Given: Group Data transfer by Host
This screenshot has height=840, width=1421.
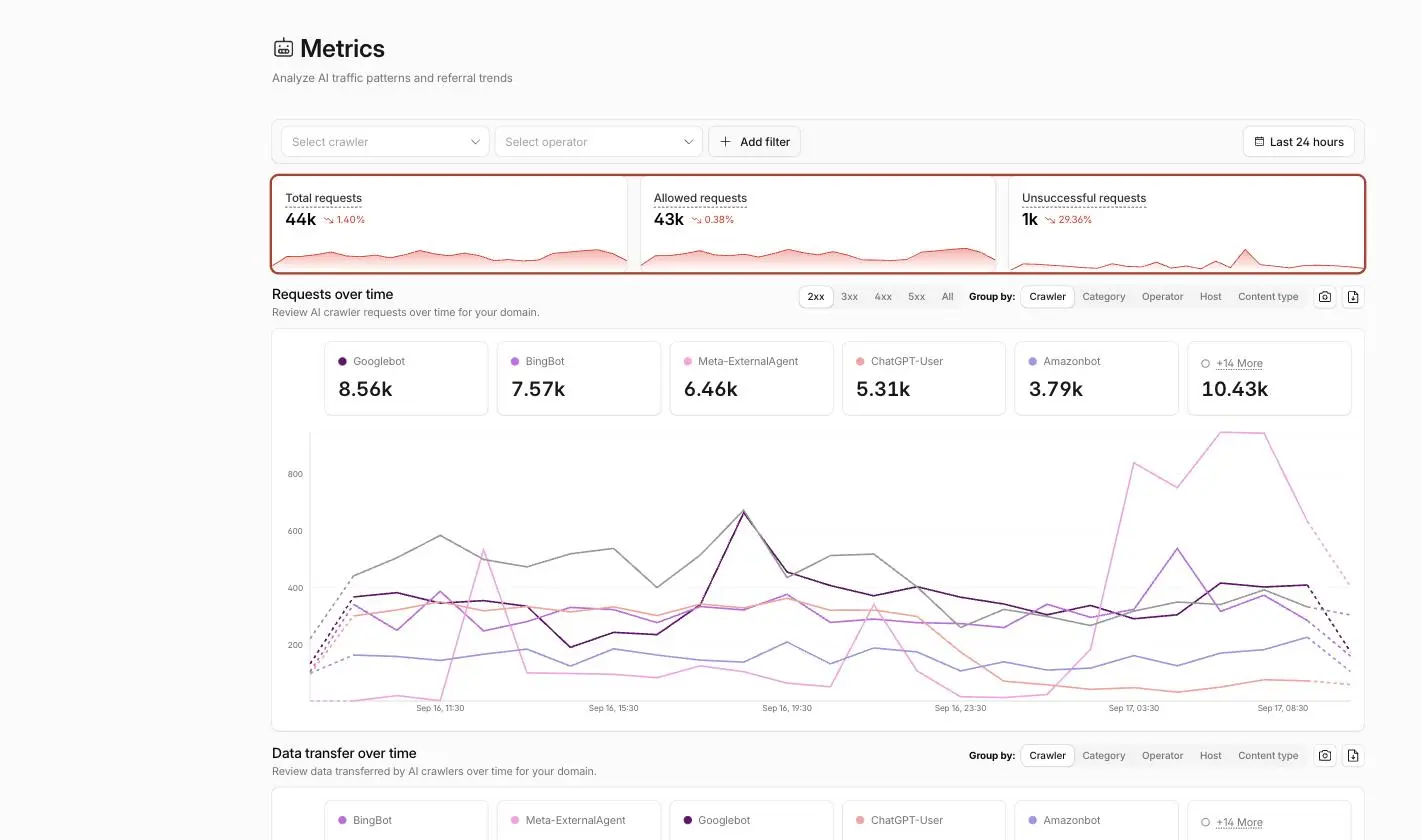Looking at the screenshot, I should (x=1211, y=756).
